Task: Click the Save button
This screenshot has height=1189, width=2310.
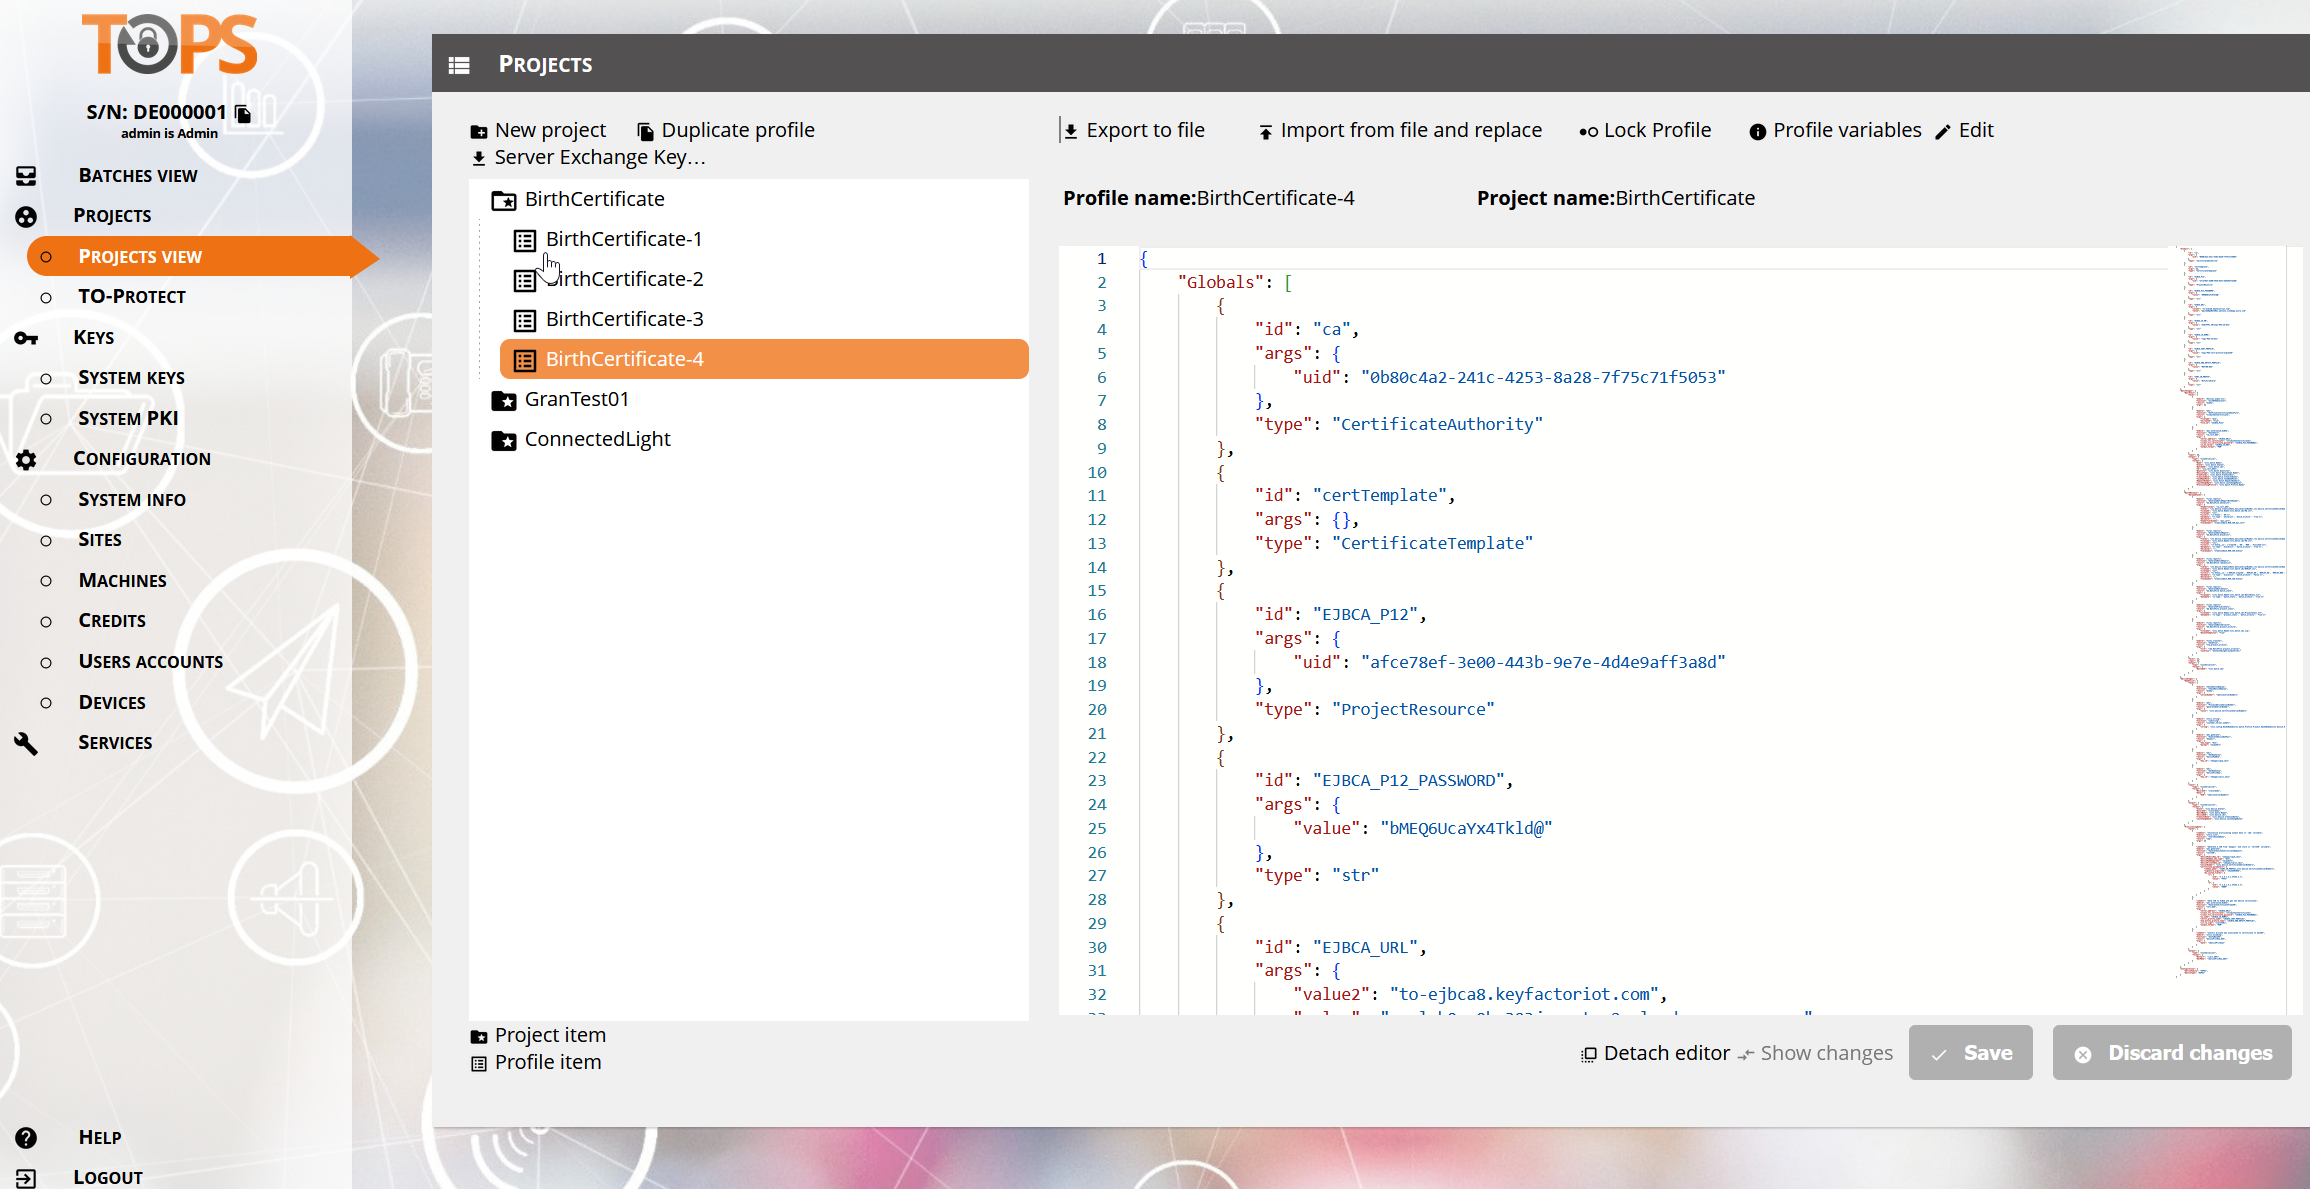Action: click(x=1970, y=1053)
